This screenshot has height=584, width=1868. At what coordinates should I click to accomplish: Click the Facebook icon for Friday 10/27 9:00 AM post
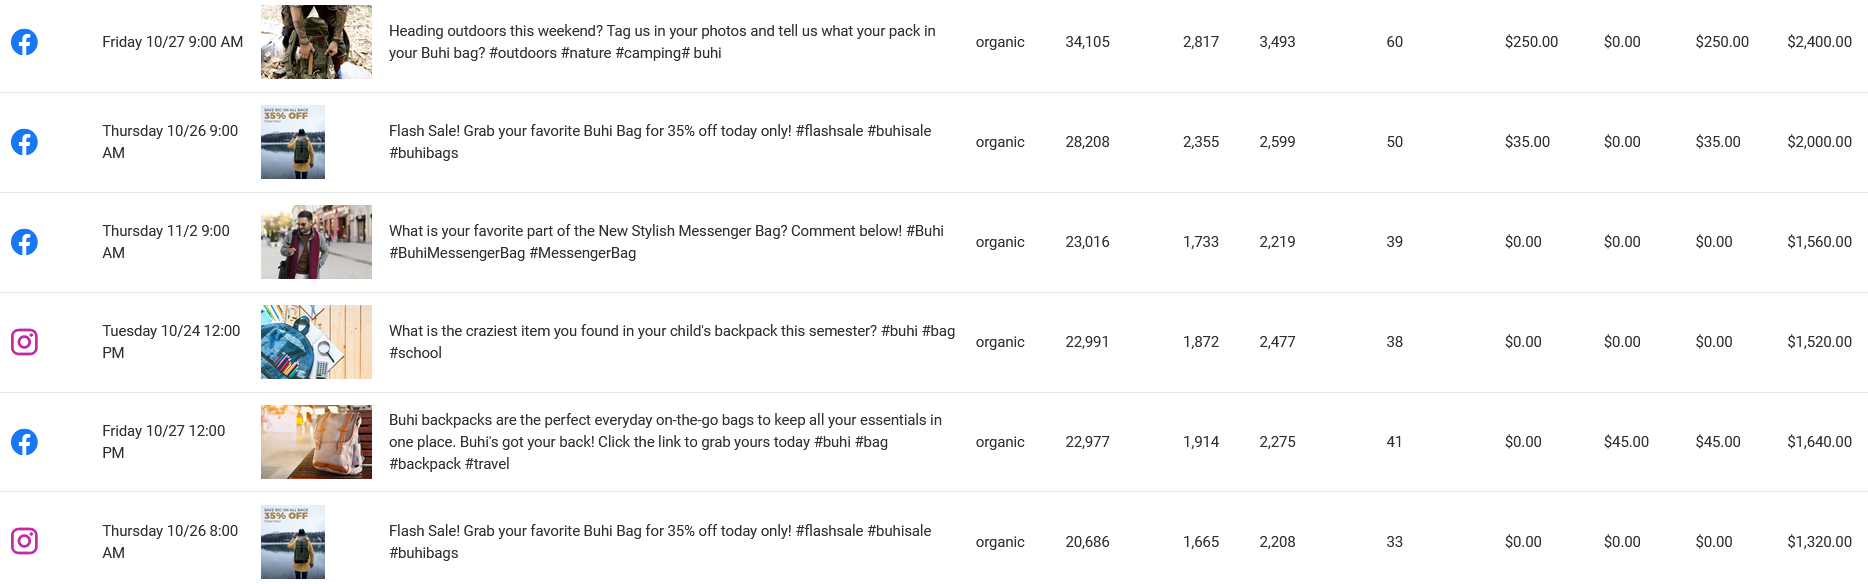click(24, 42)
